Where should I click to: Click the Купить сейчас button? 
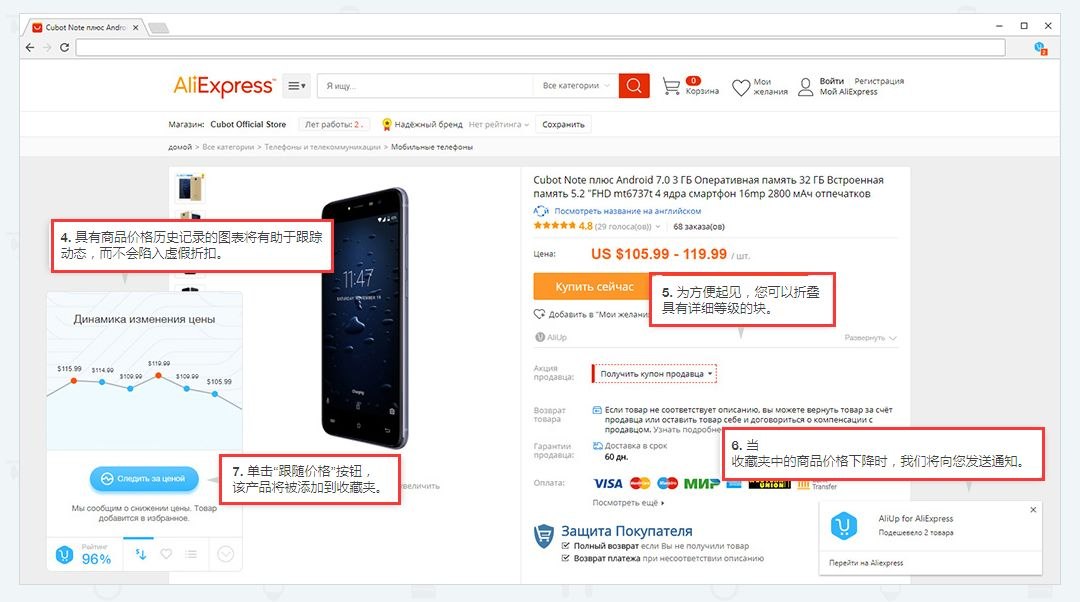[594, 287]
